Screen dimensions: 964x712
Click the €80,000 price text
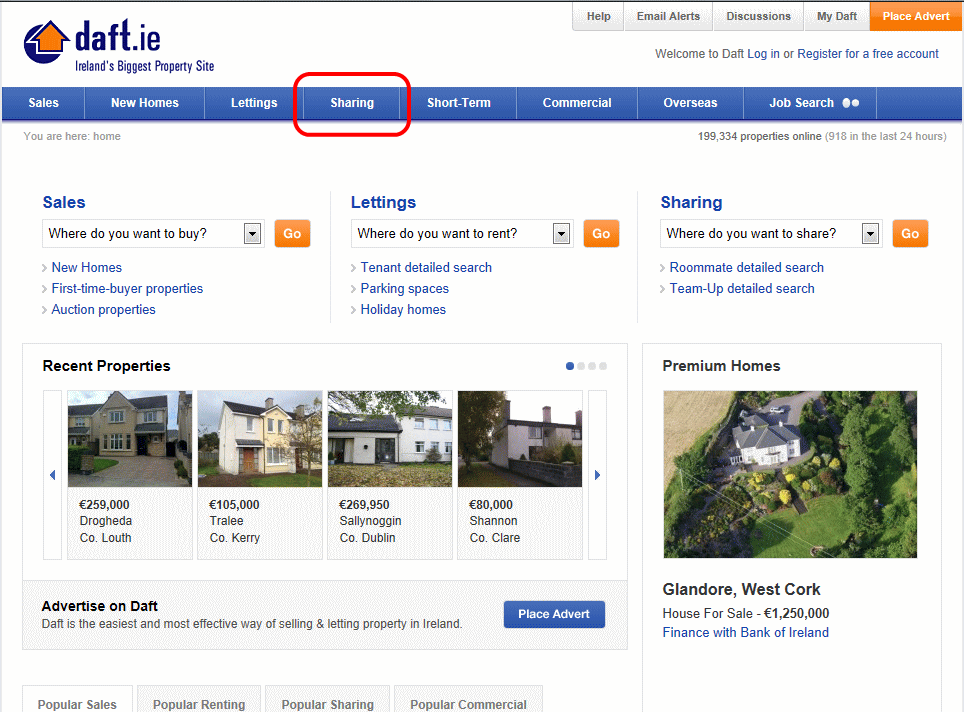tap(491, 505)
